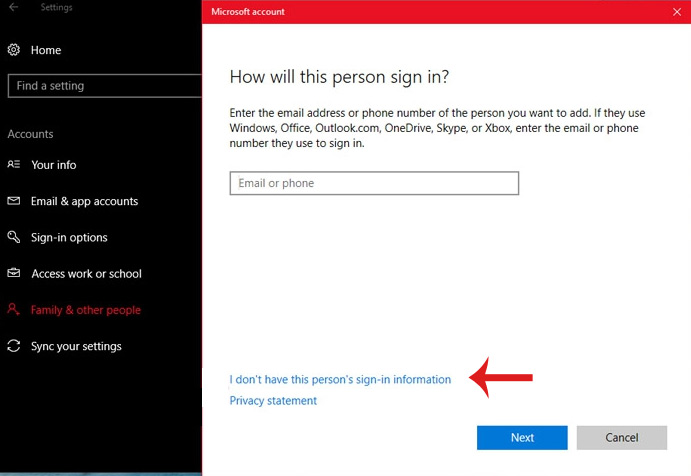Click the Access work or school briefcase icon

click(14, 273)
